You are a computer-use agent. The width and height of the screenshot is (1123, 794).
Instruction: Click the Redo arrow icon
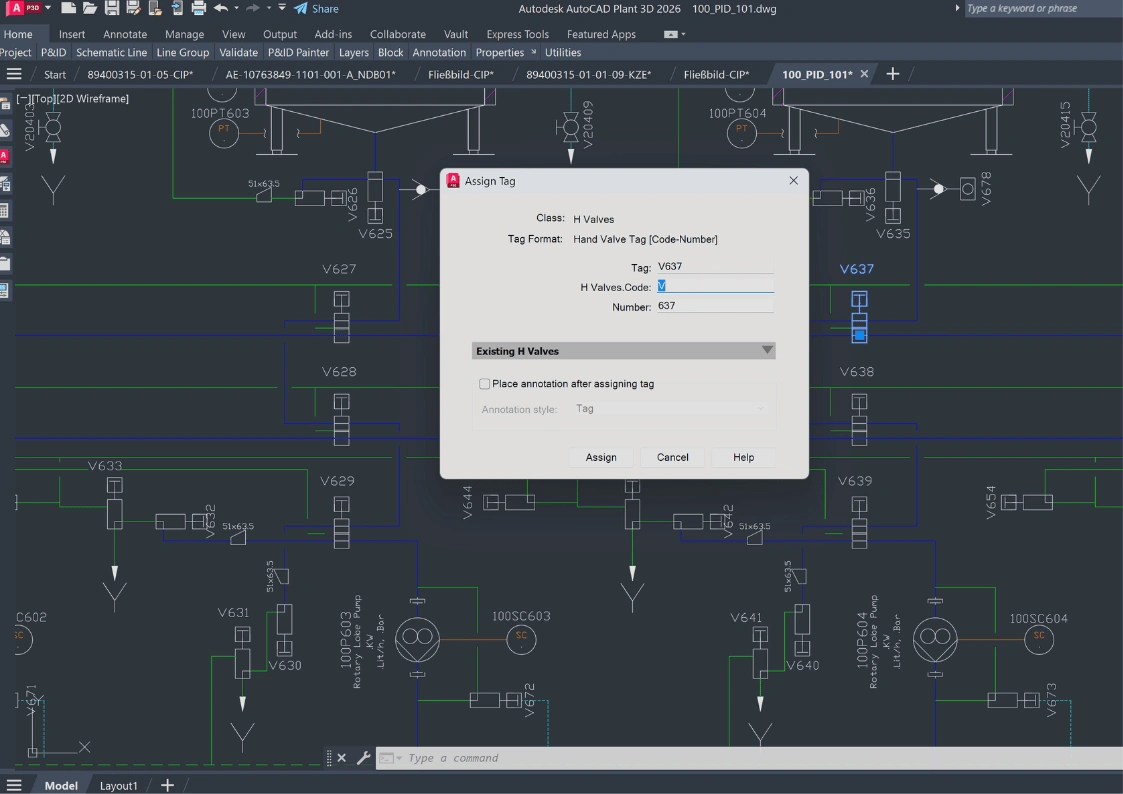[252, 9]
